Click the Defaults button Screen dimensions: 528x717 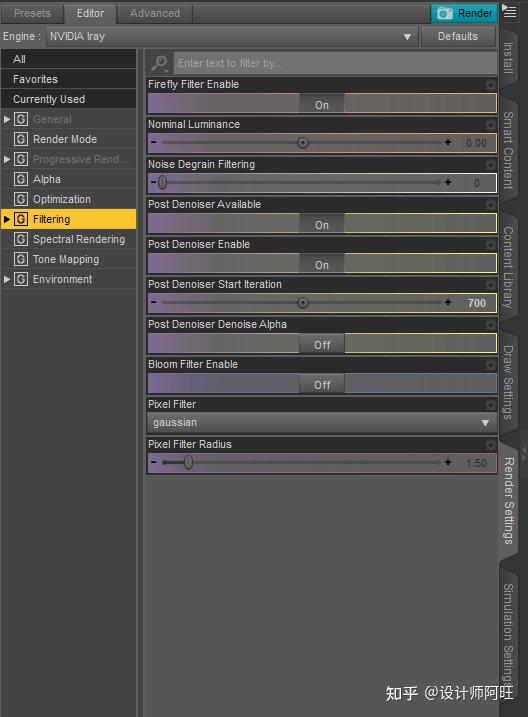458,36
